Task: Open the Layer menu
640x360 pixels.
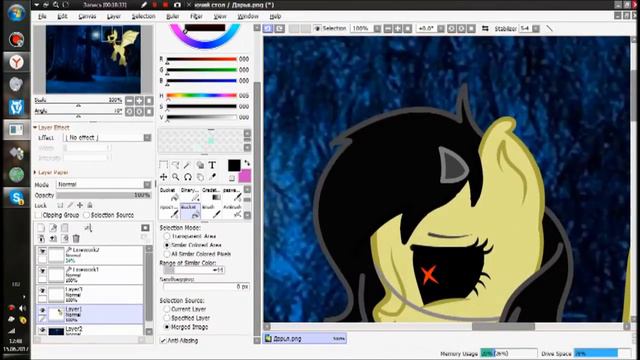Action: [114, 16]
